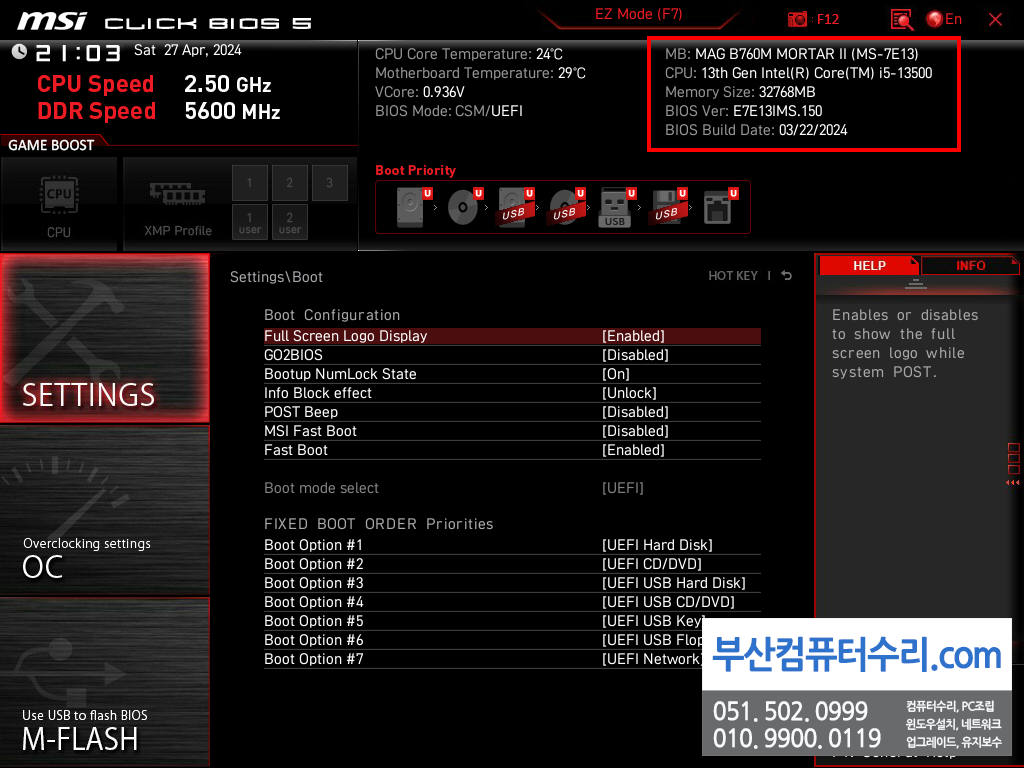Open Boot Option #4 UEFI USB CD/DVD
This screenshot has height=768, width=1024.
pos(512,601)
